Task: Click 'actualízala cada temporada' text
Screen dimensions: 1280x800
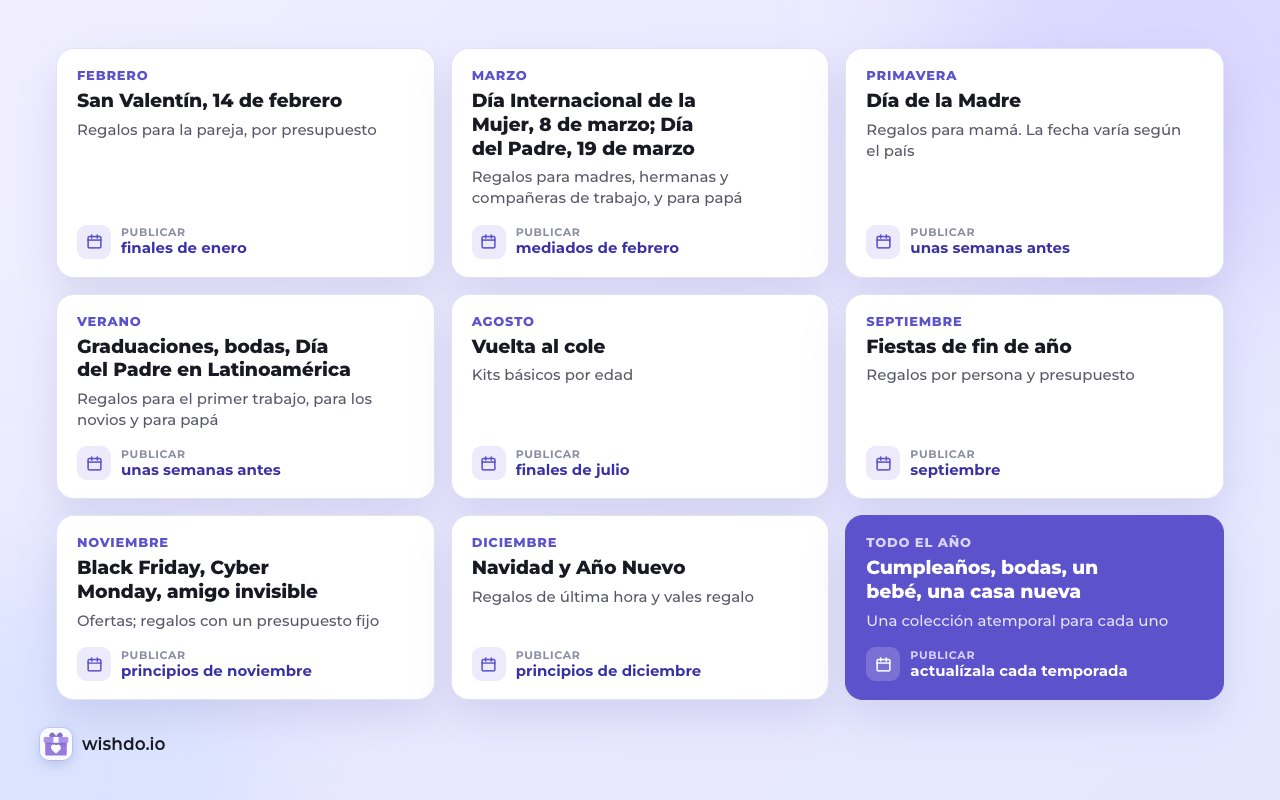Action: [x=1018, y=671]
